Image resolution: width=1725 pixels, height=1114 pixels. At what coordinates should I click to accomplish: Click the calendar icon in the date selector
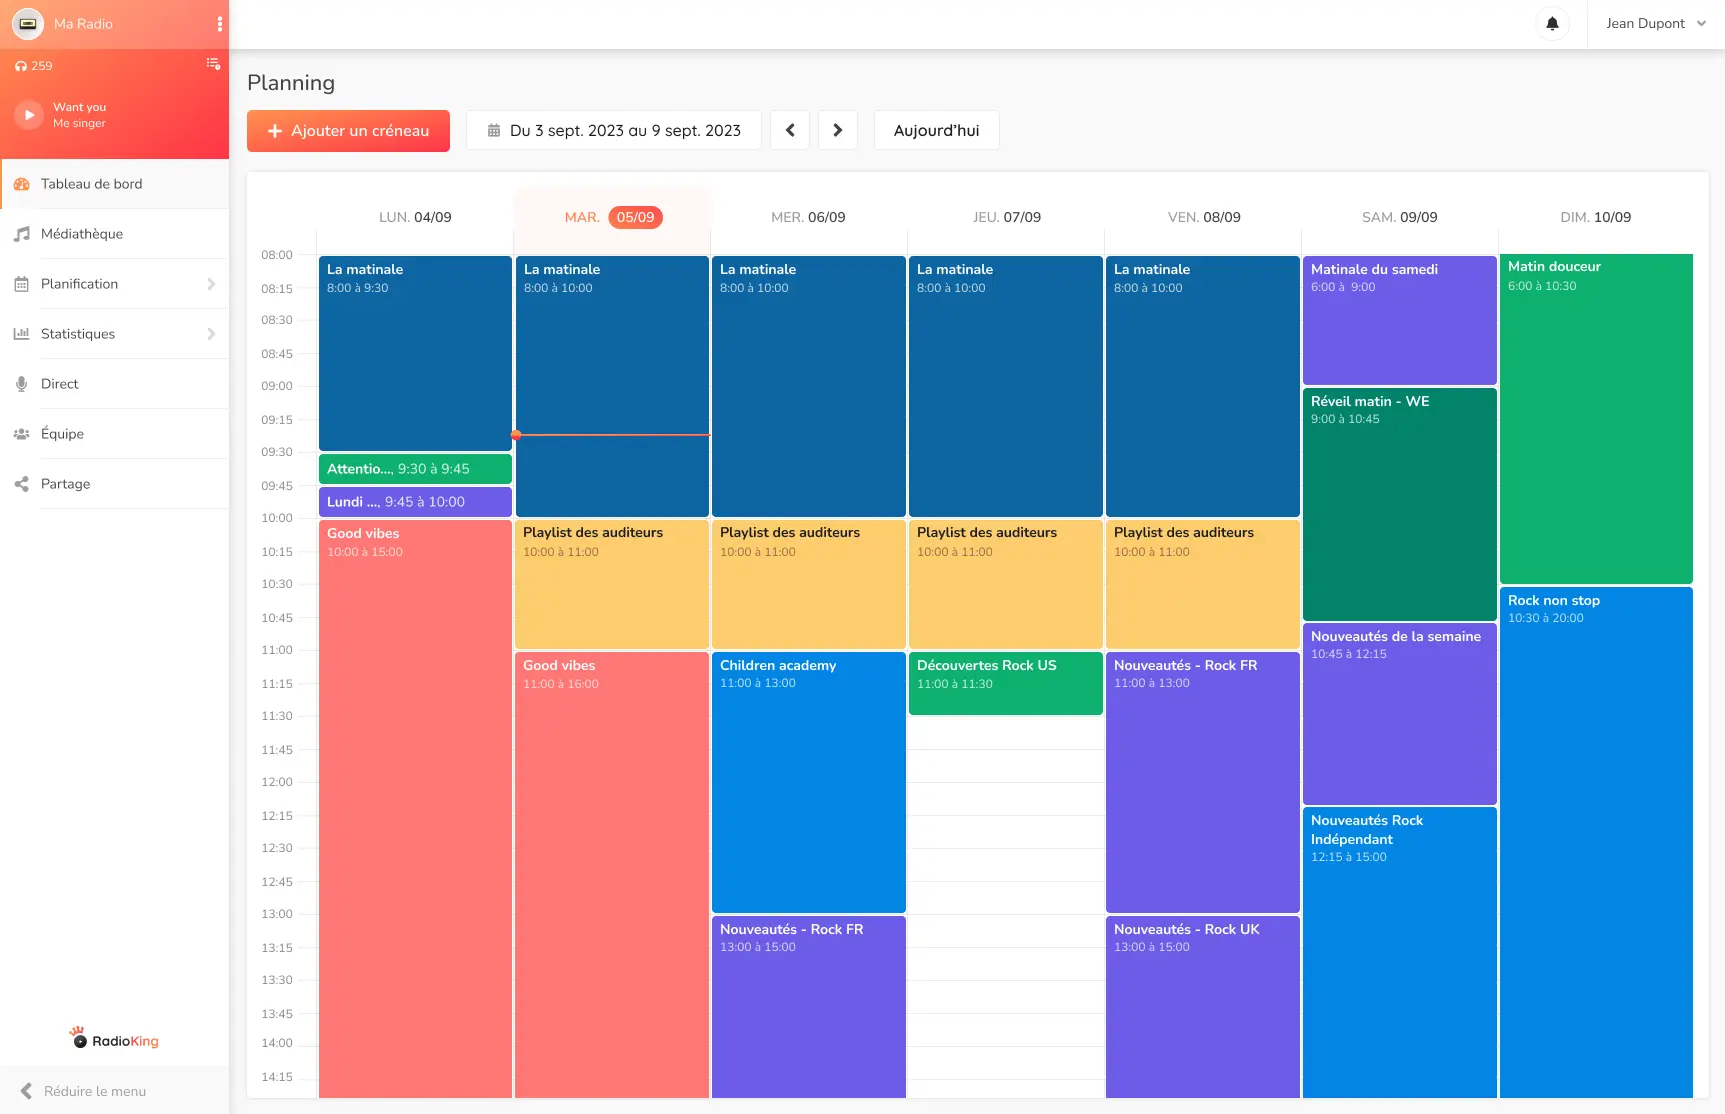(493, 130)
